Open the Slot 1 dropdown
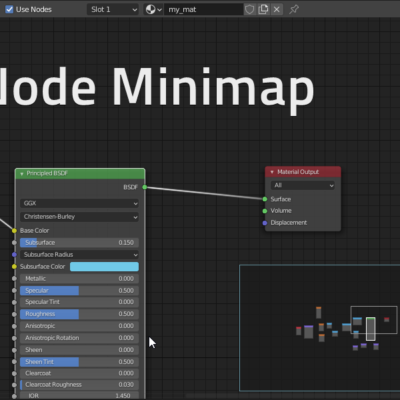400x400 pixels. coord(113,9)
